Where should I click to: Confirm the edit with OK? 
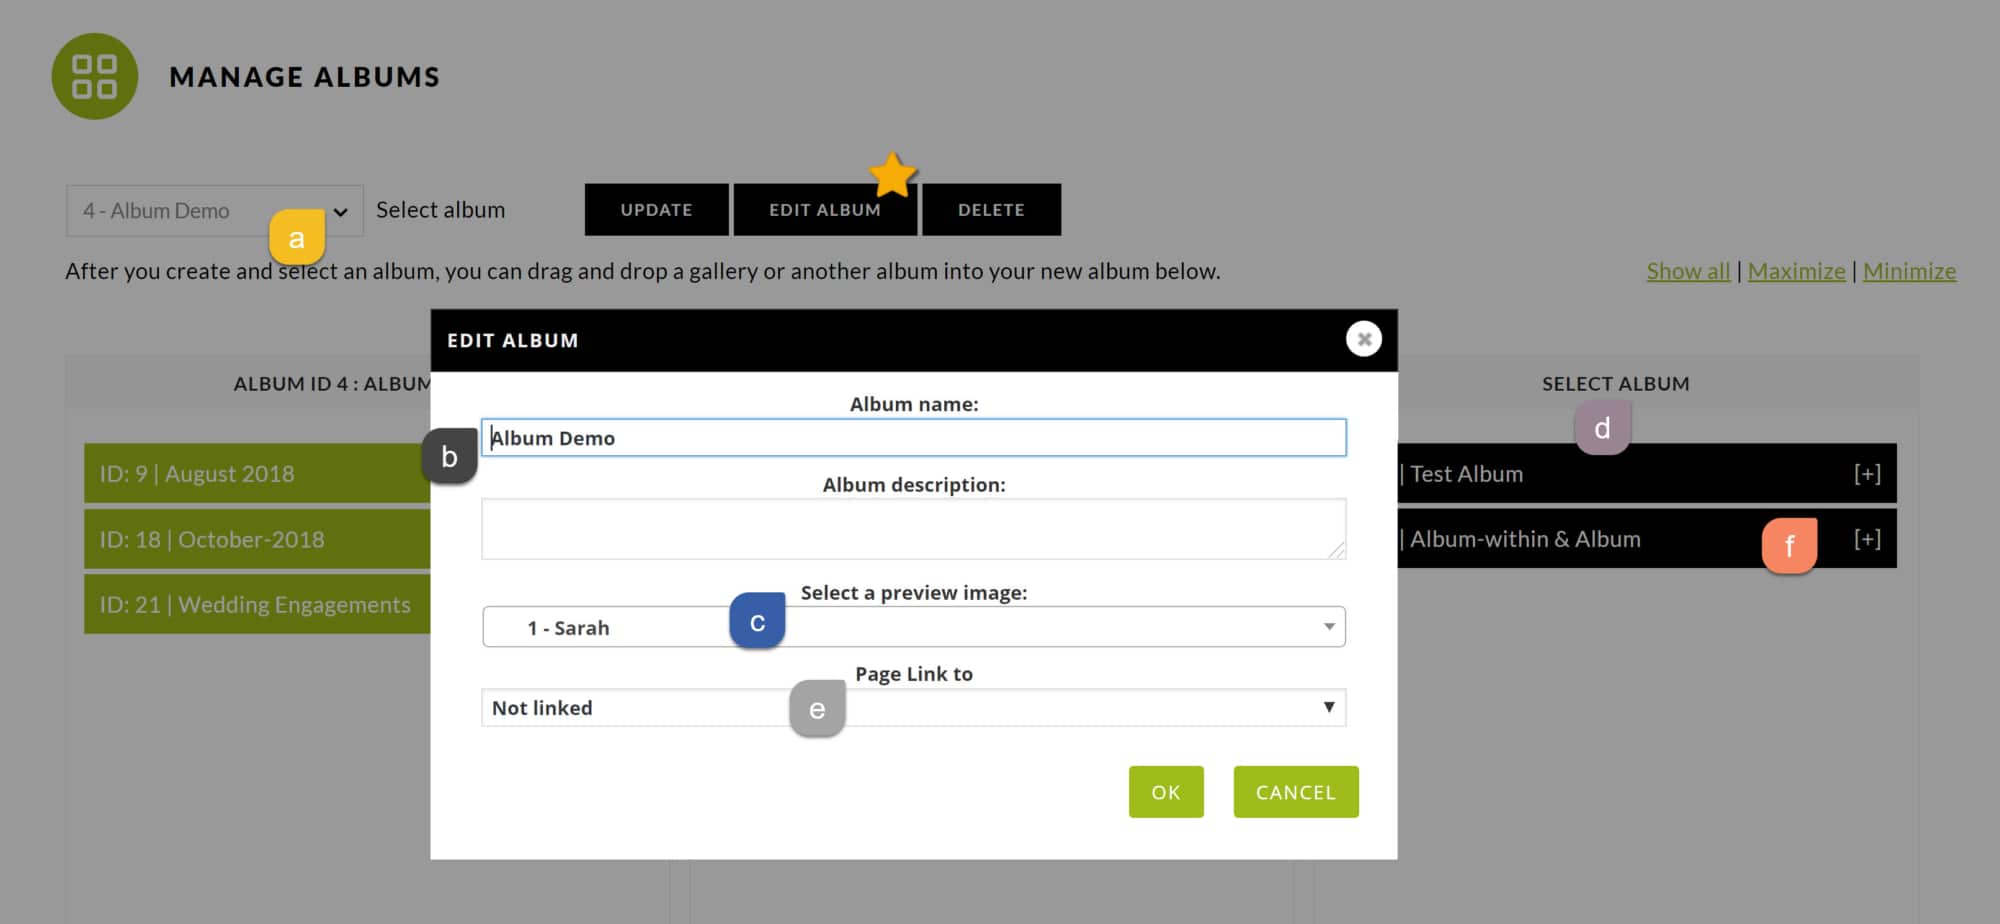(1166, 792)
